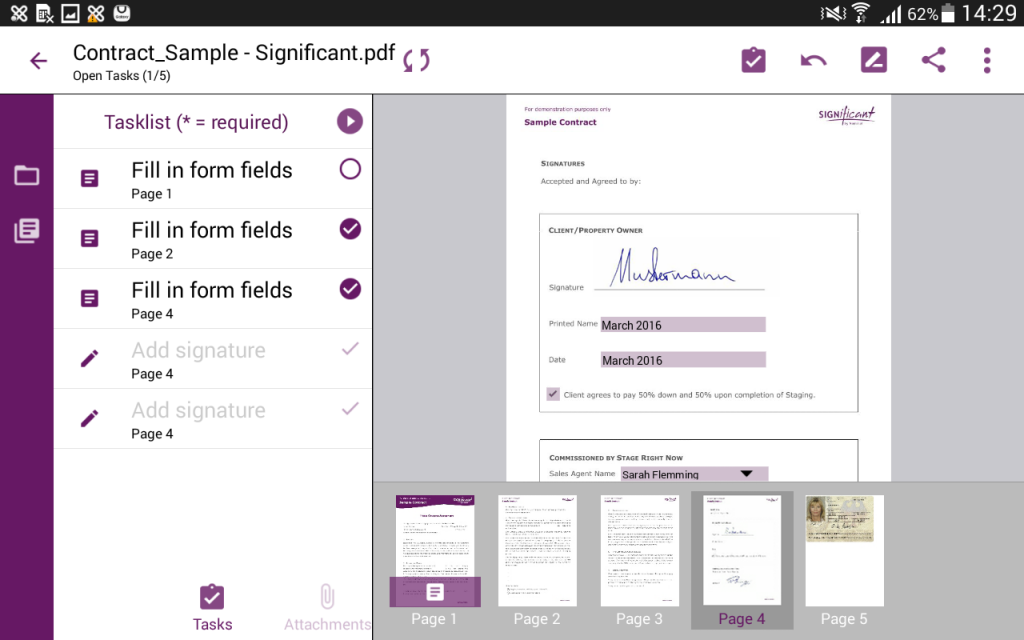The width and height of the screenshot is (1024, 640).
Task: Start the Tasklist with the play arrow
Action: click(349, 121)
